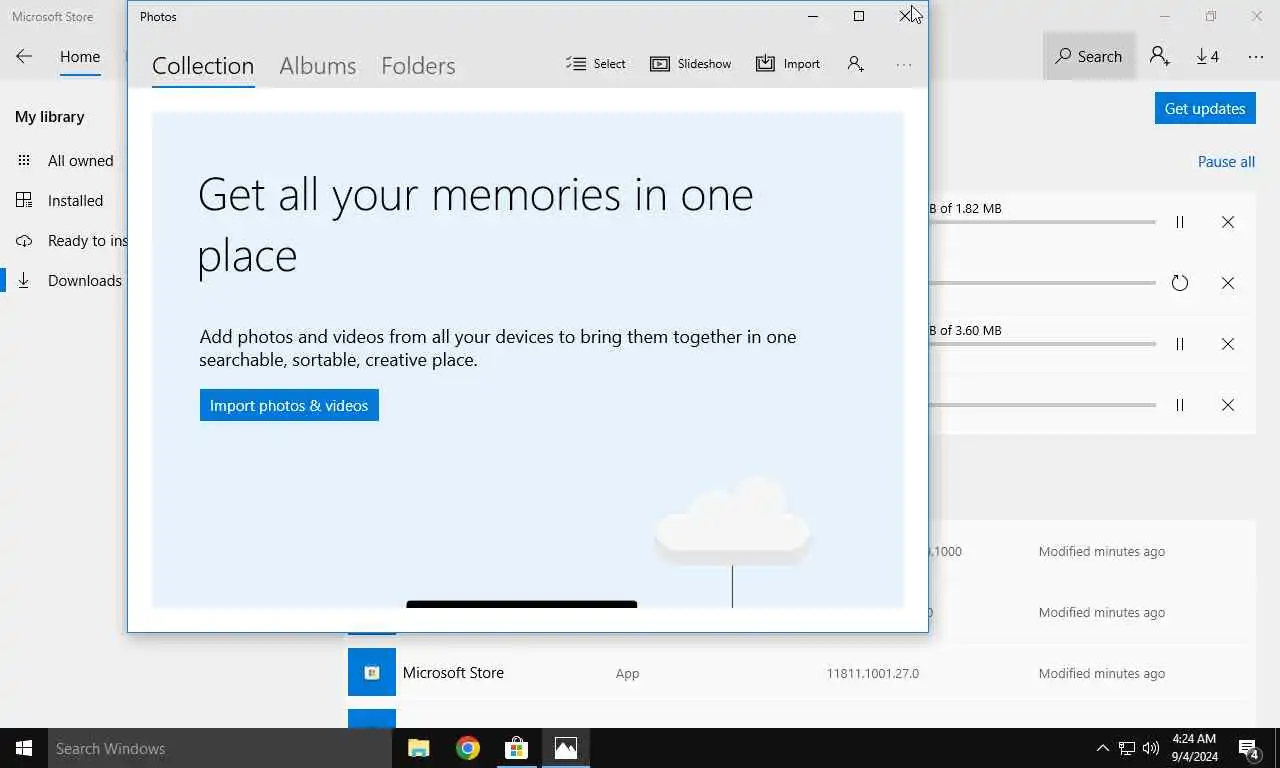Open Google Chrome from the taskbar

pyautogui.click(x=467, y=748)
